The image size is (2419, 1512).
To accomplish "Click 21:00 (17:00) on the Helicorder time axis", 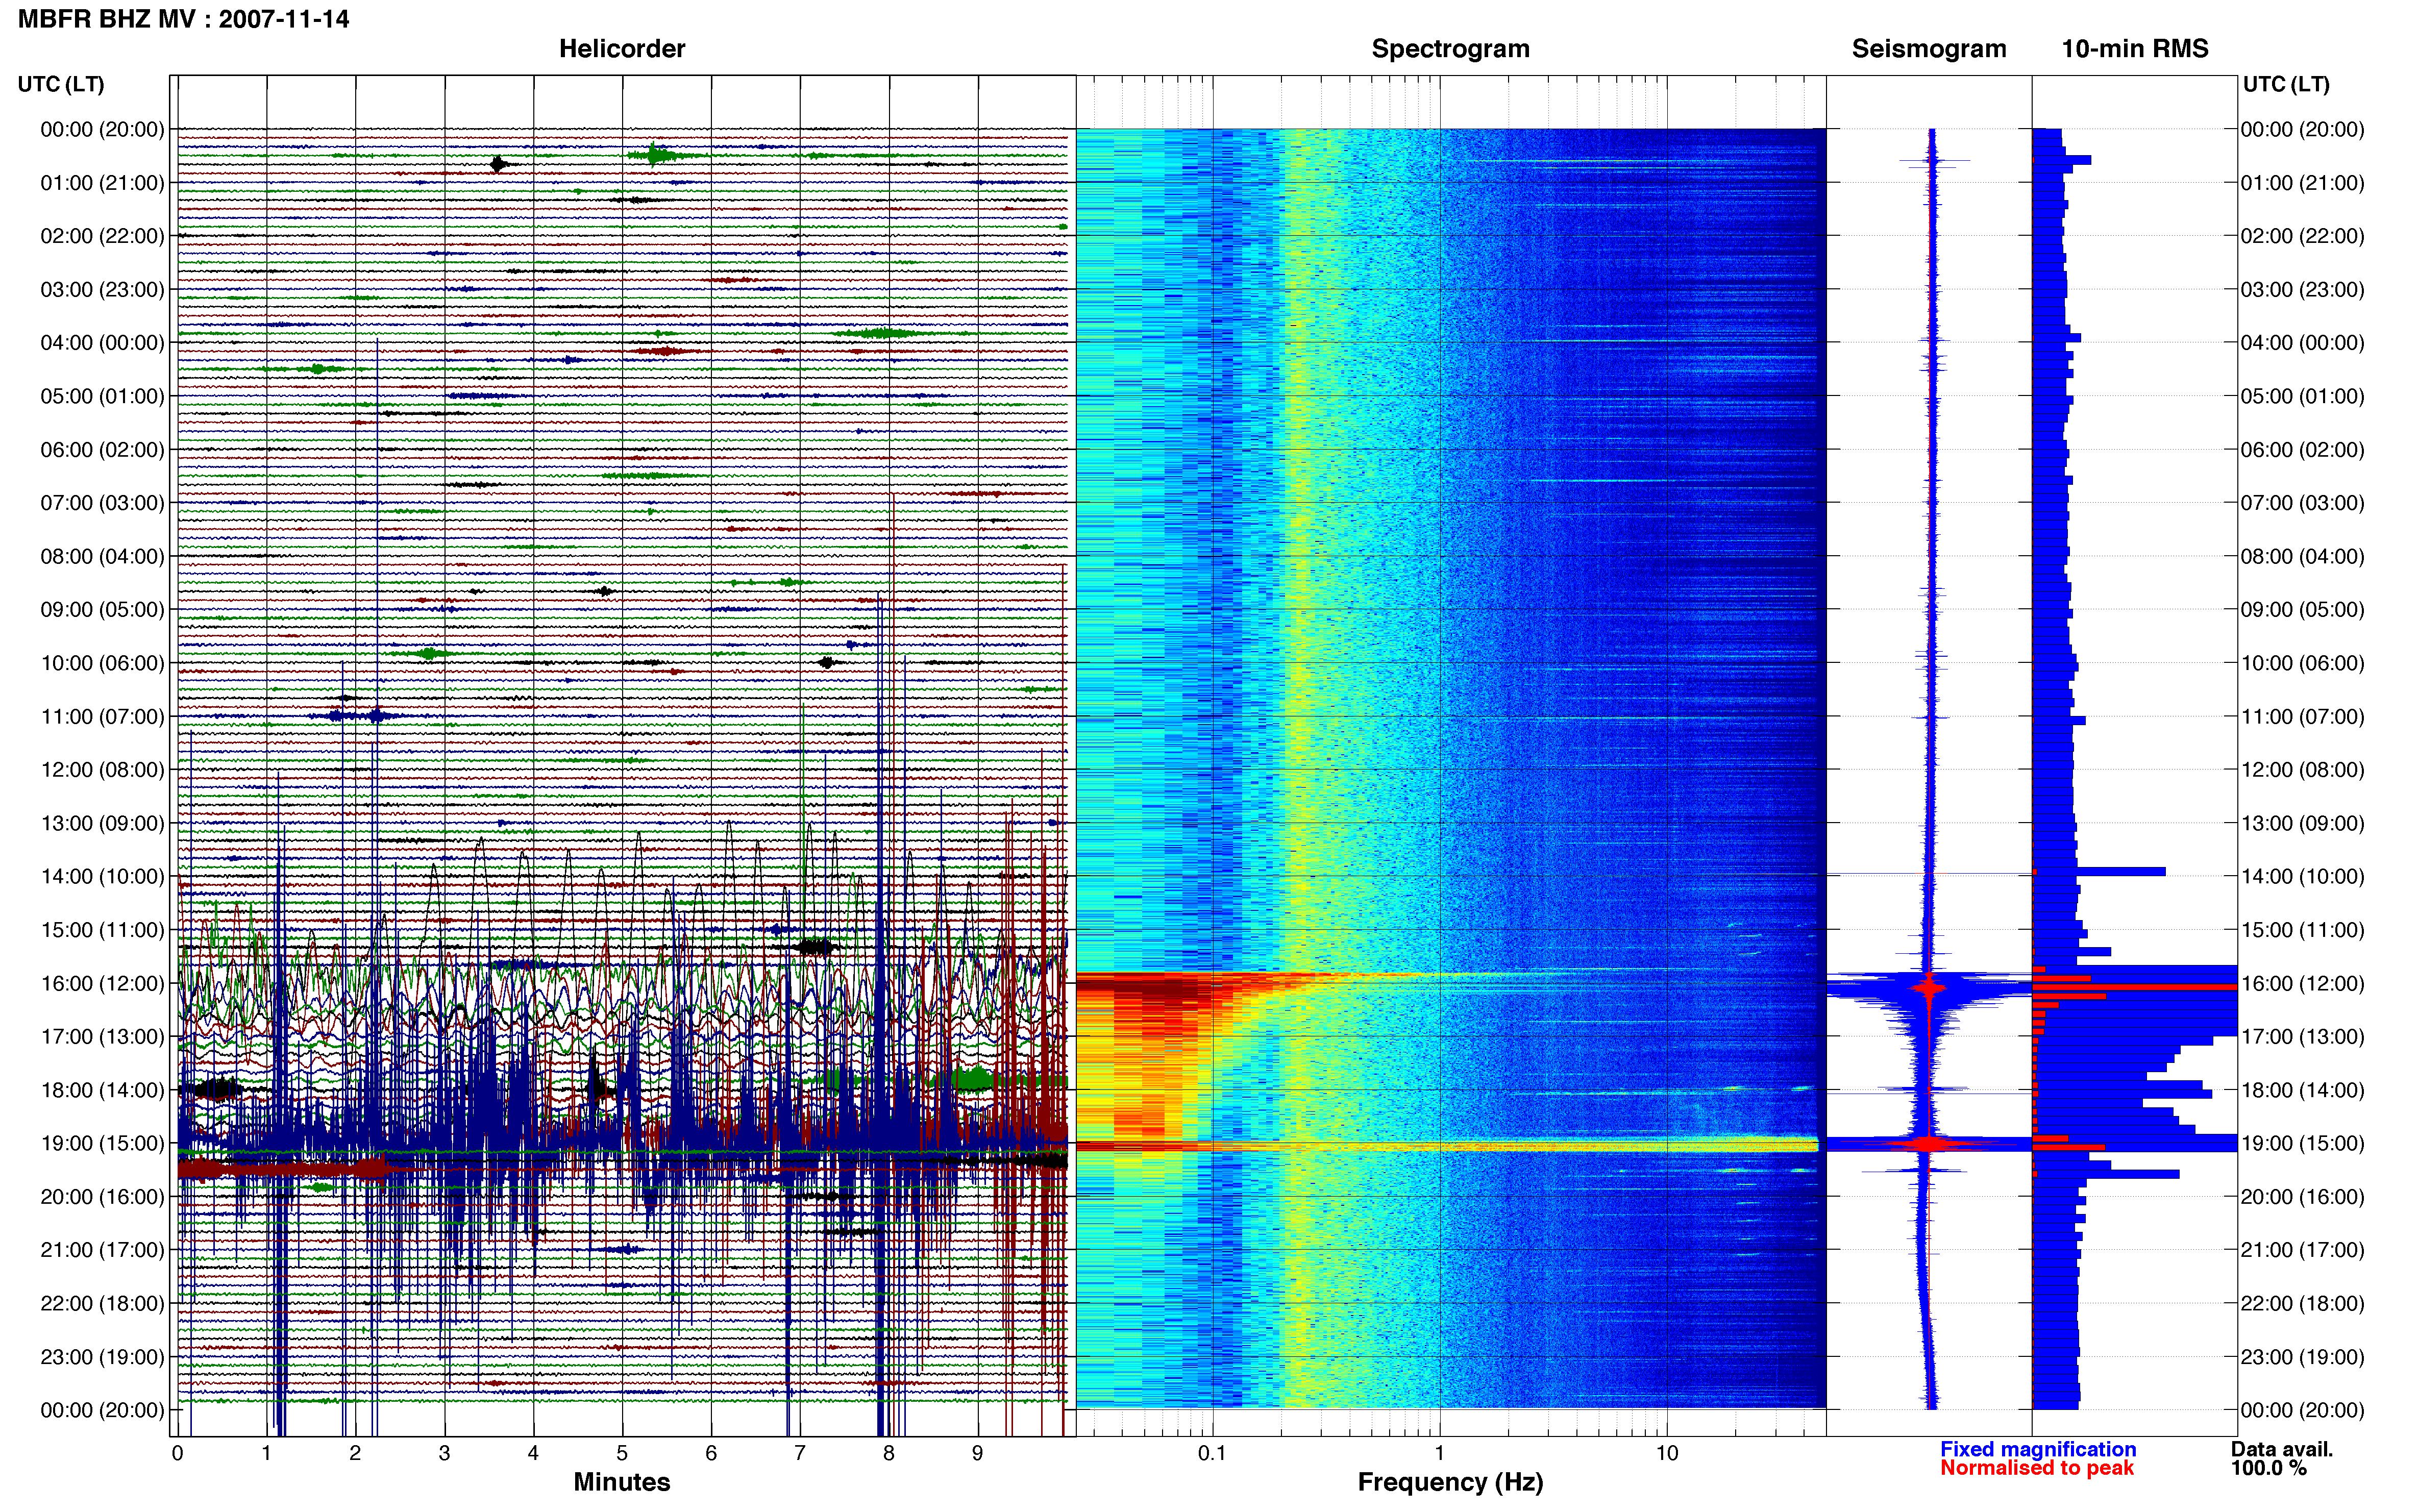I will click(x=102, y=1250).
